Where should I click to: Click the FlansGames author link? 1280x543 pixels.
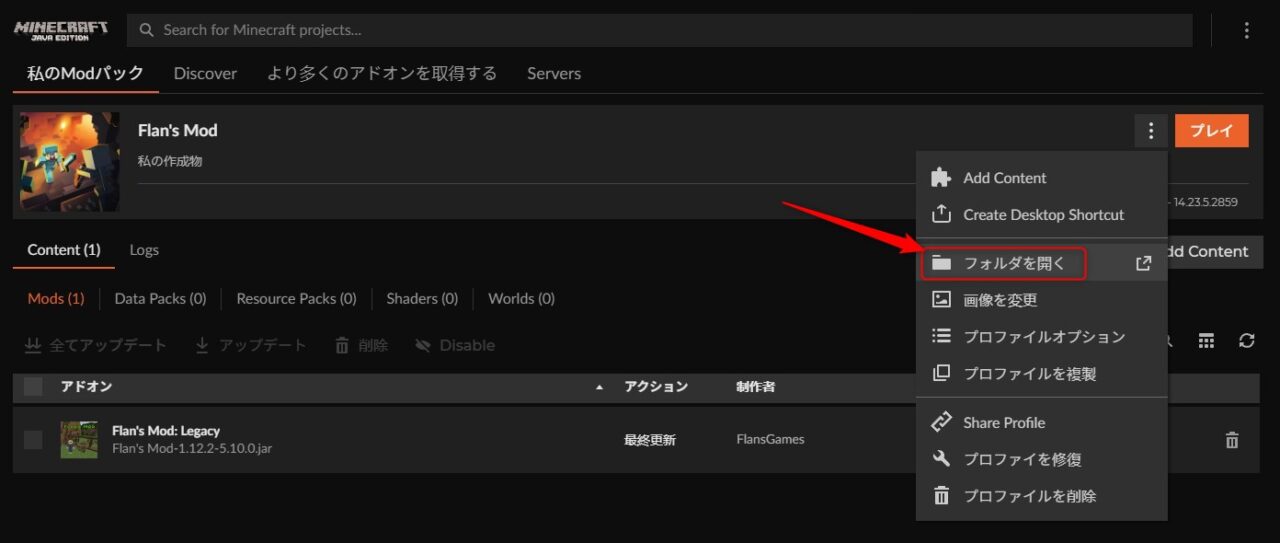click(x=770, y=439)
